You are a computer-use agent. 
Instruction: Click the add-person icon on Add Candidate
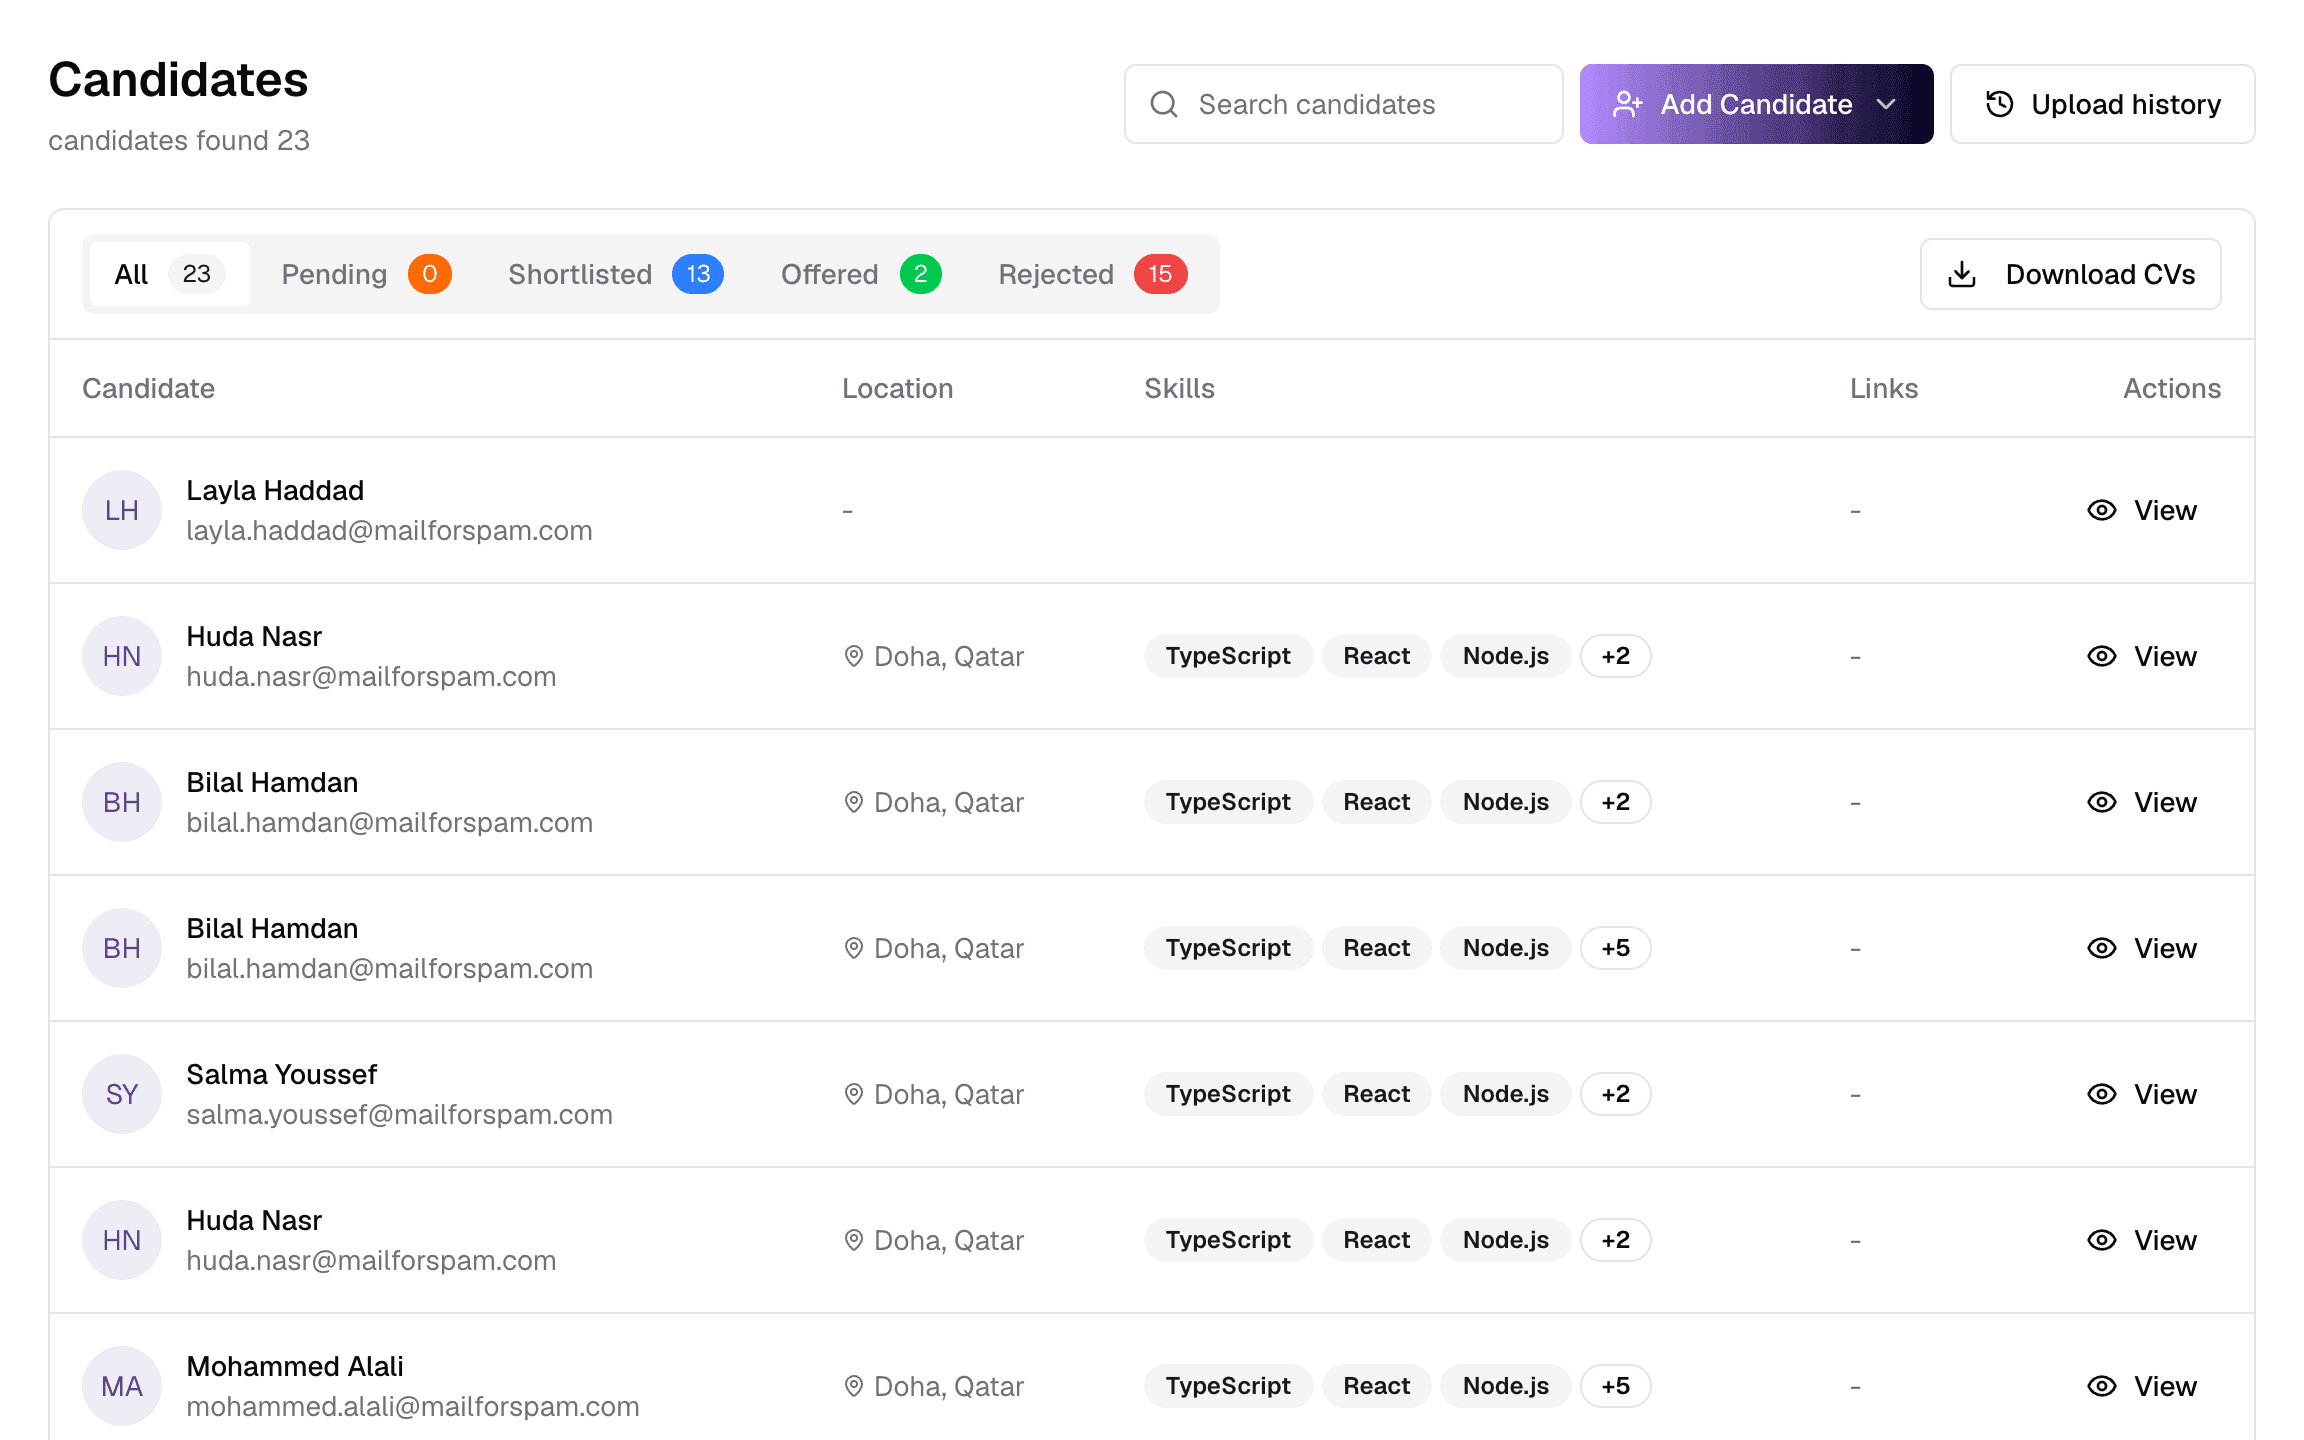1627,104
